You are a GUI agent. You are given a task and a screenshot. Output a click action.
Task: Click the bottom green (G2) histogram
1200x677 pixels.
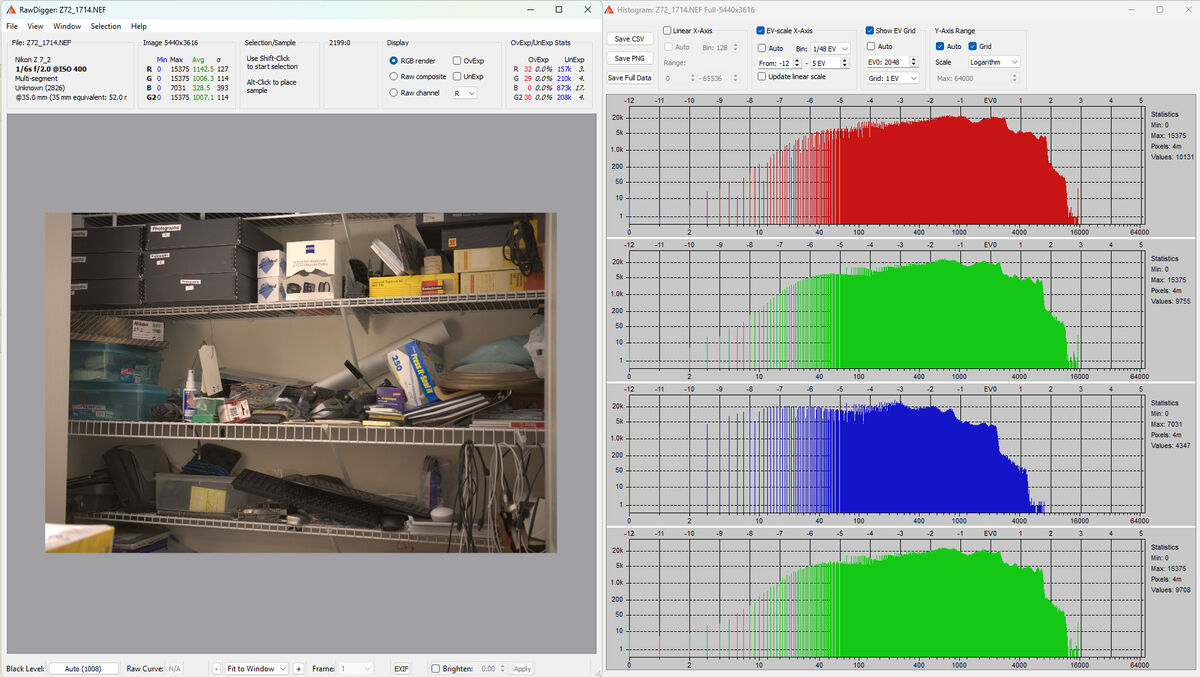887,598
